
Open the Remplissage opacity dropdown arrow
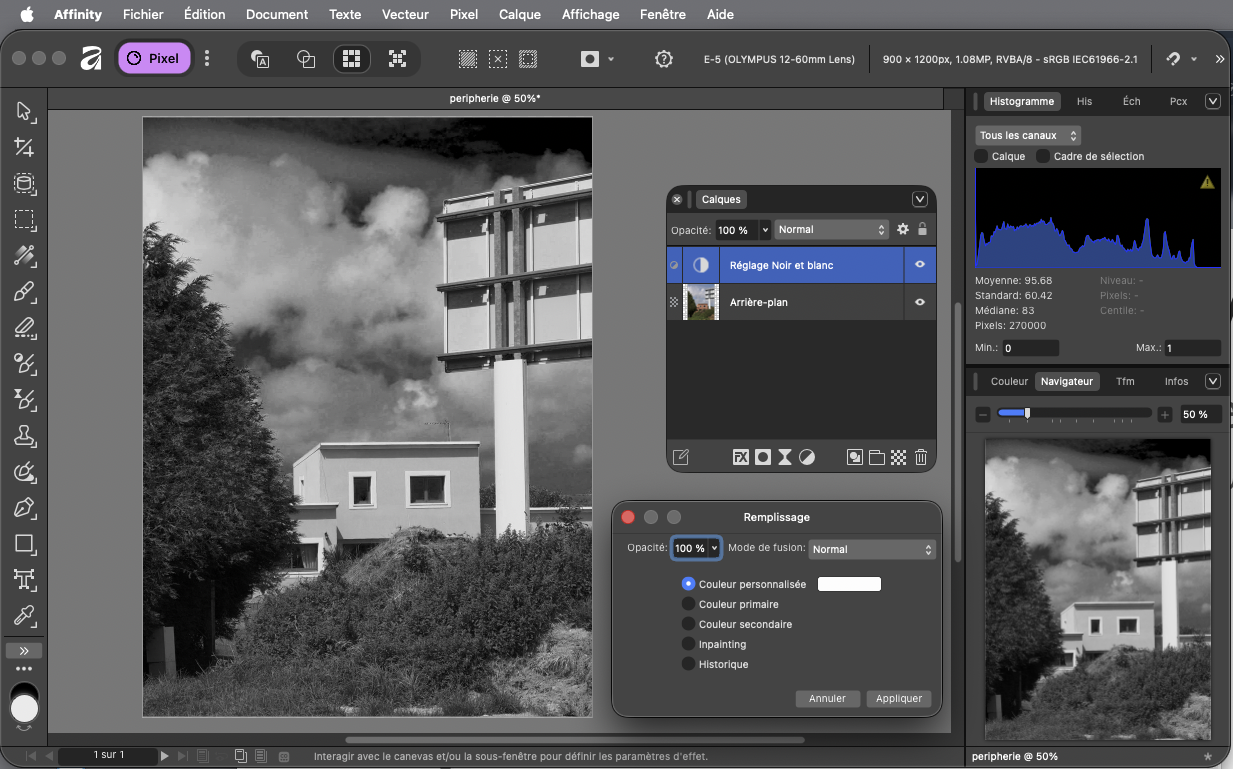(715, 549)
